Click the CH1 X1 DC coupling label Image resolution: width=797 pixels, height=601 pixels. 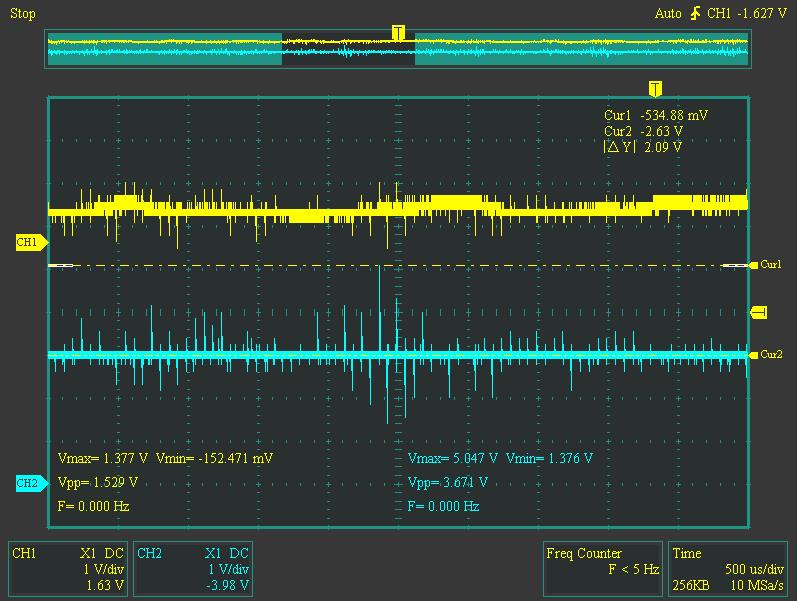pyautogui.click(x=102, y=553)
